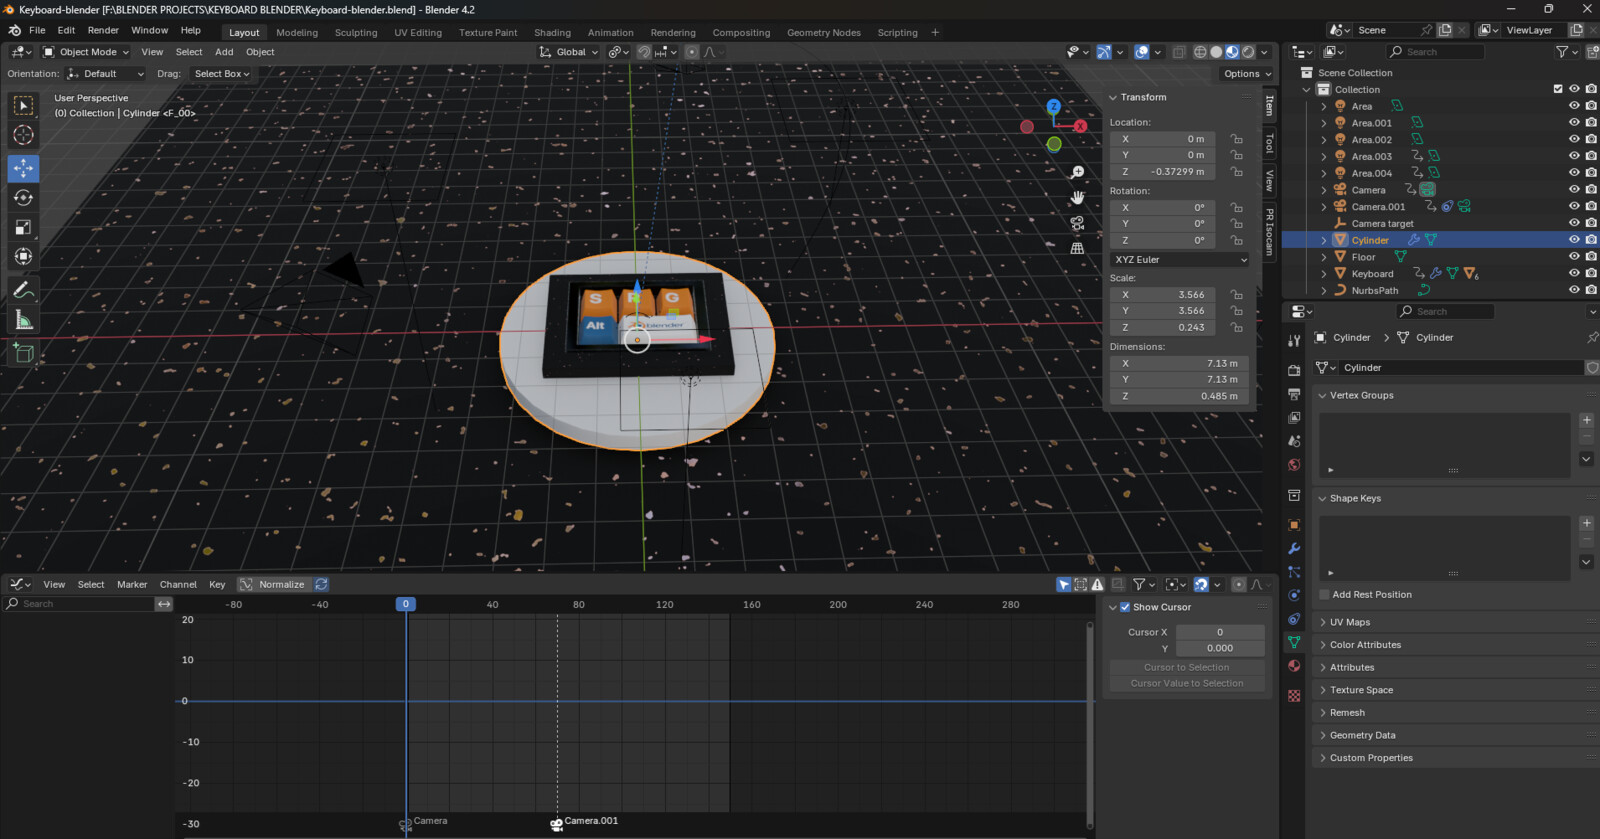The image size is (1600, 839).
Task: Expand the UV Maps panel
Action: [1350, 622]
